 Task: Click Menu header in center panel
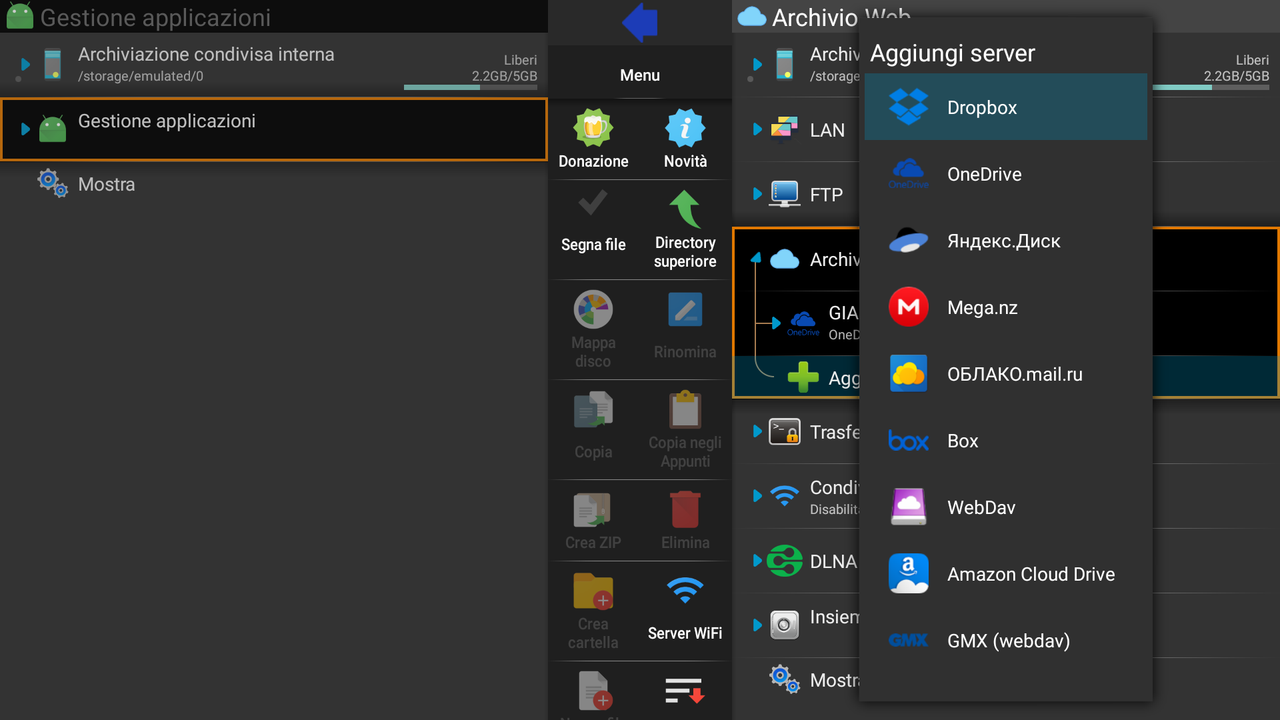(640, 75)
